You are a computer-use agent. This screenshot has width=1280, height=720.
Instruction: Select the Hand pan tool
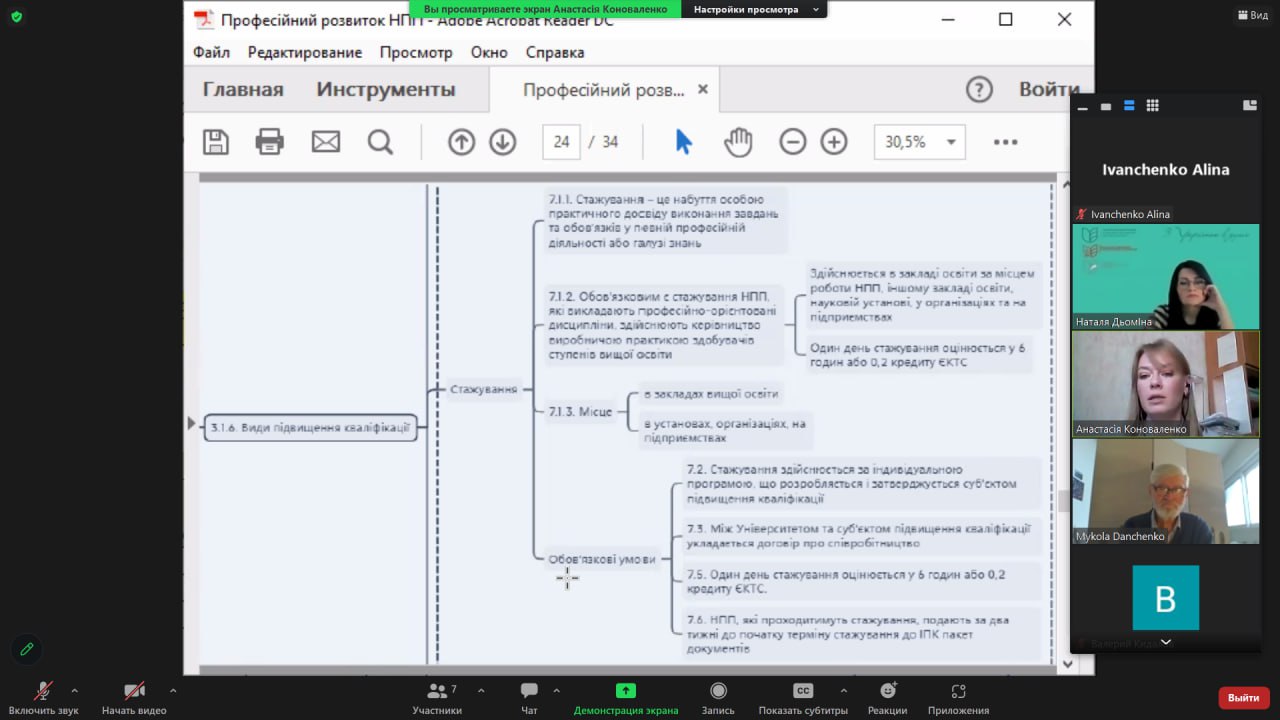point(738,142)
